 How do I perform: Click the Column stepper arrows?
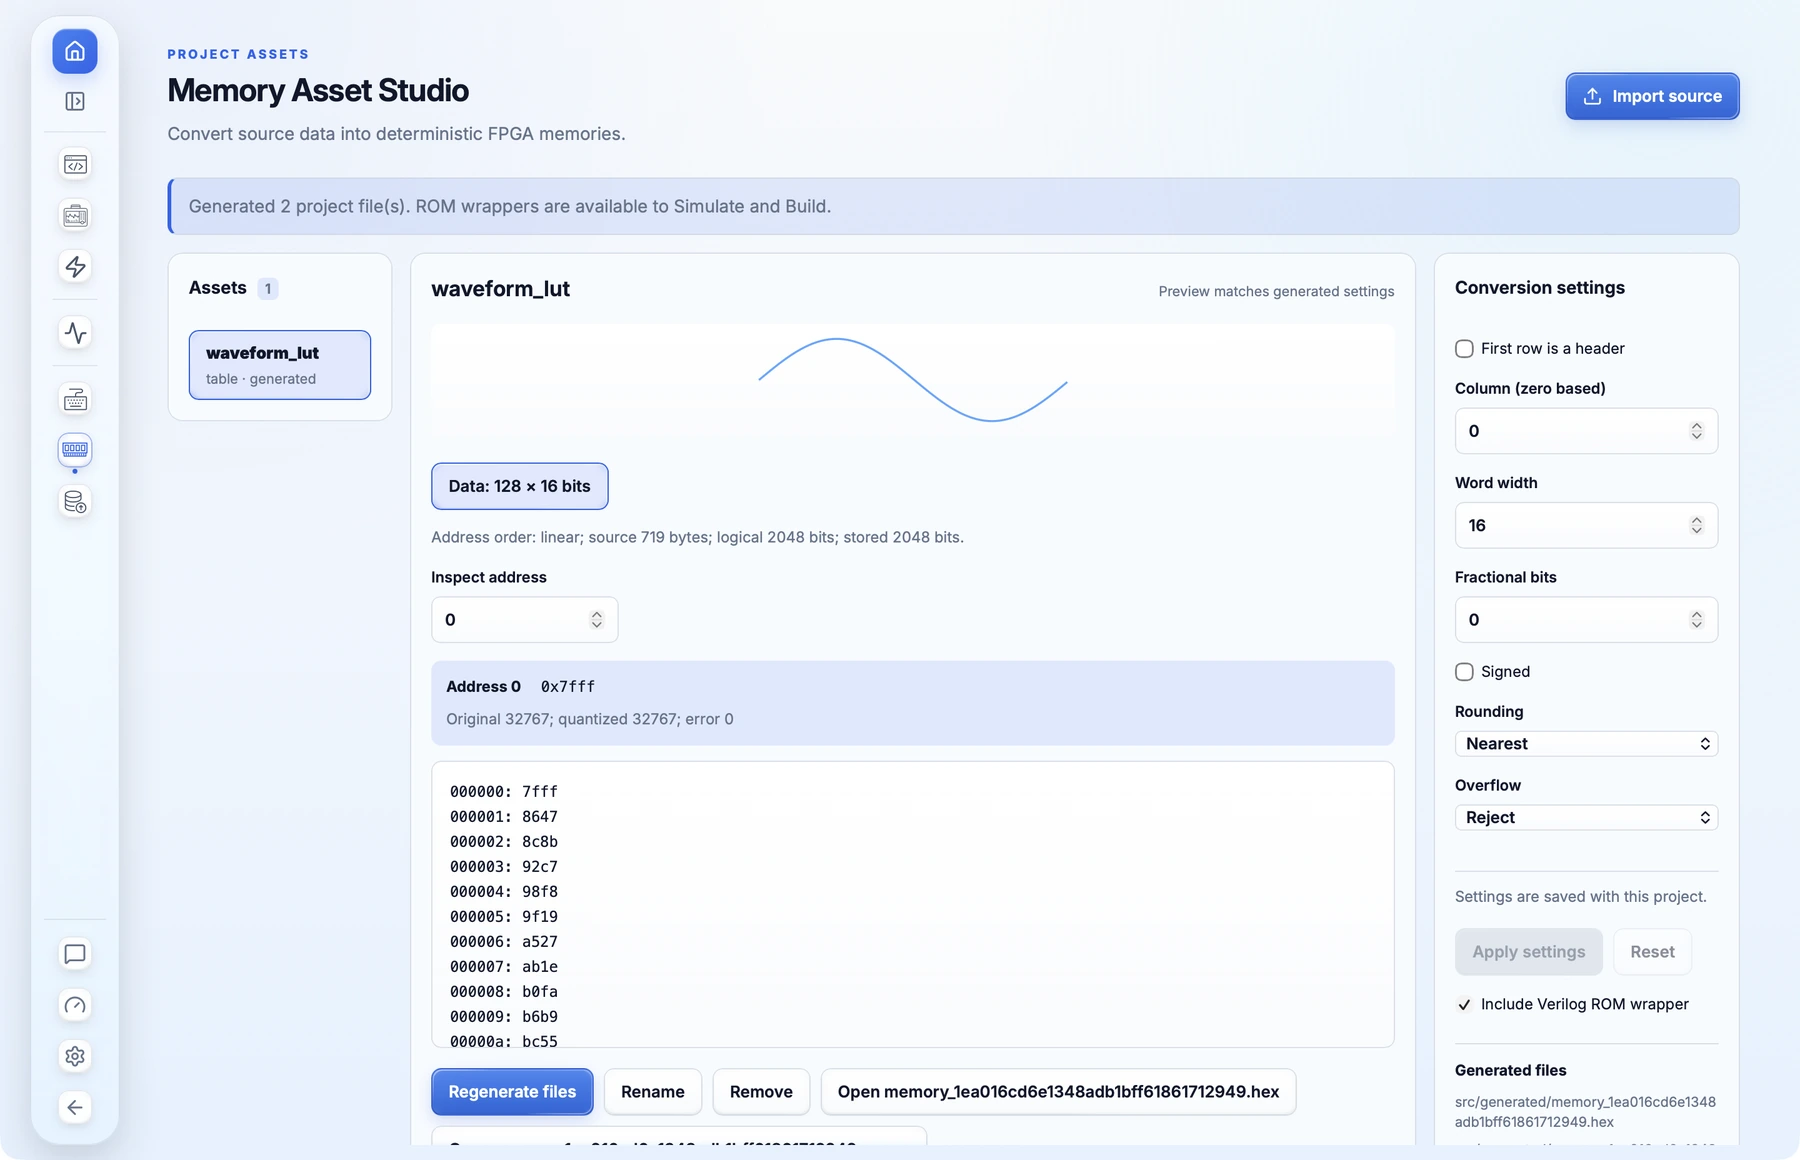[x=1696, y=431]
